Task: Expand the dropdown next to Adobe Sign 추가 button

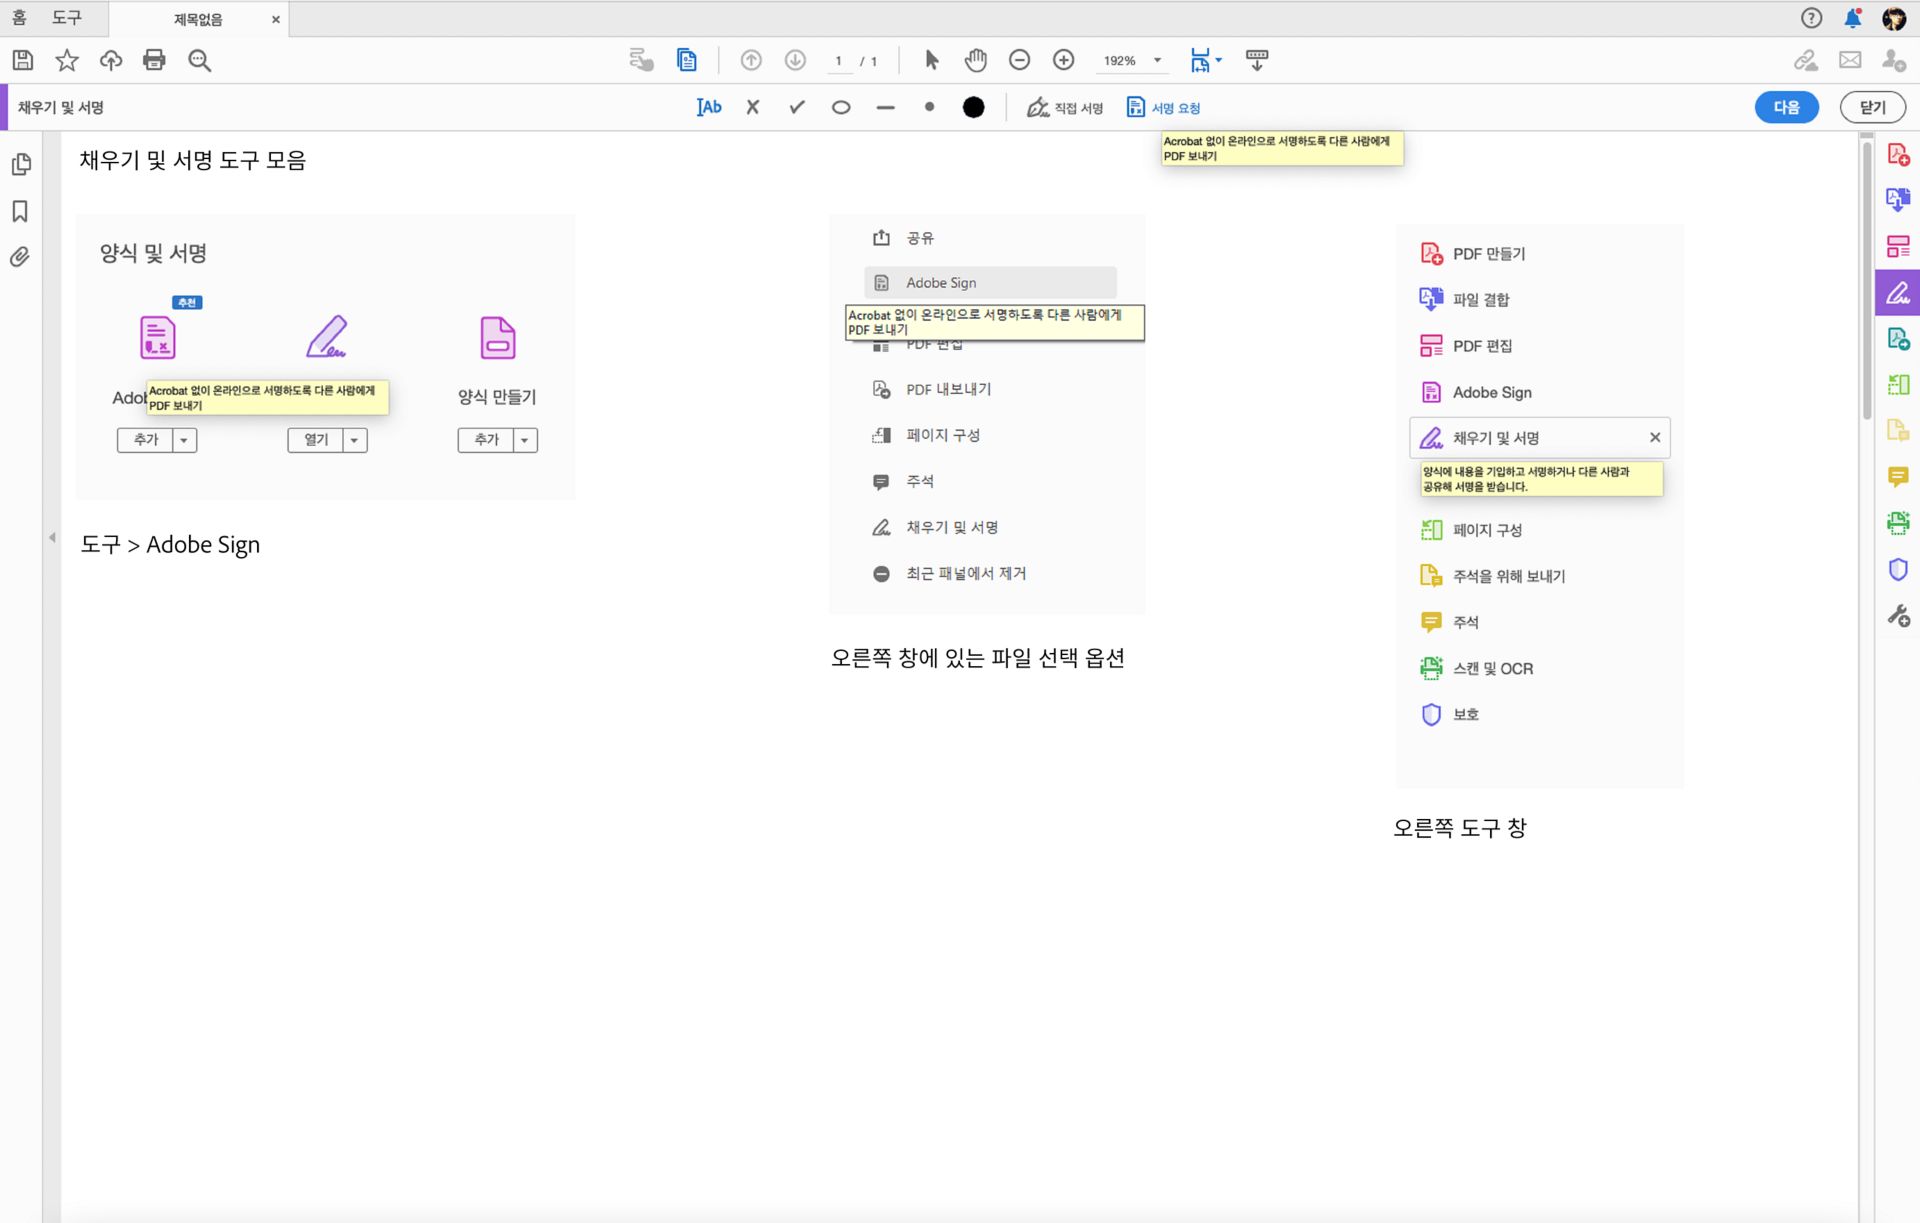Action: (x=184, y=440)
